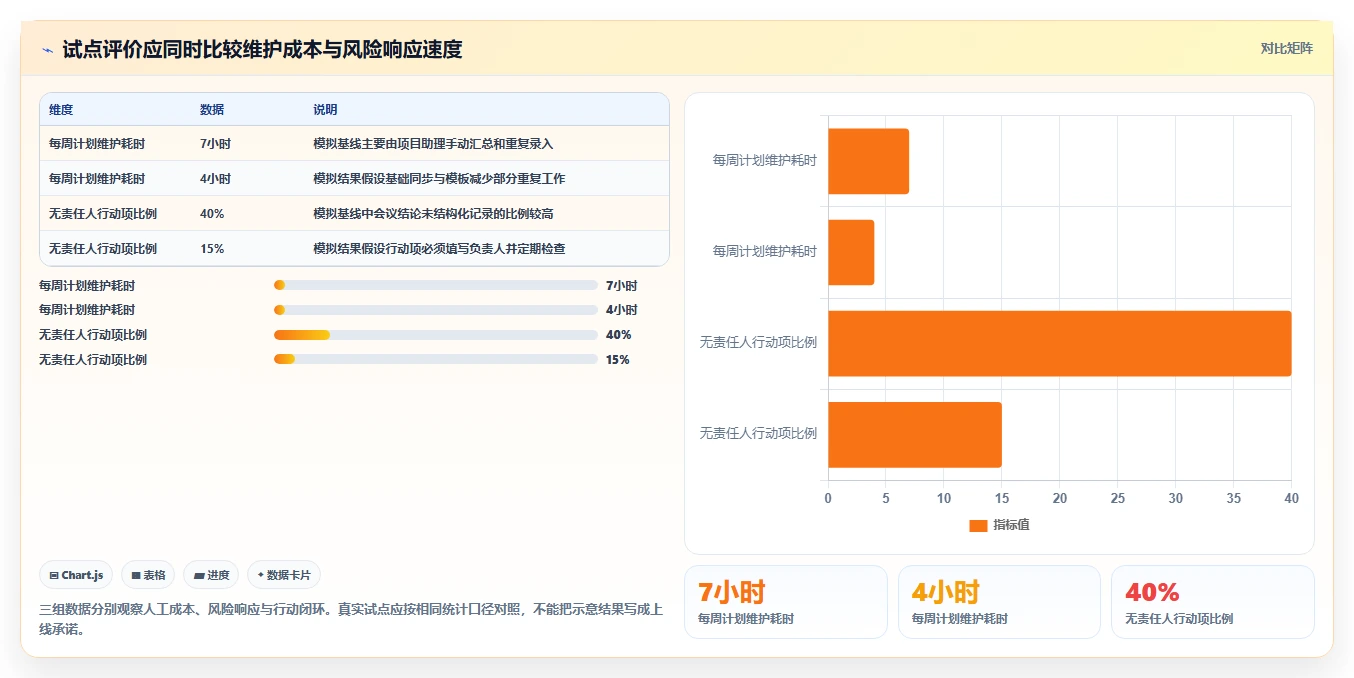Click 每周计划维护耗时 in the table's 4小时 row
The image size is (1354, 678).
[97, 179]
